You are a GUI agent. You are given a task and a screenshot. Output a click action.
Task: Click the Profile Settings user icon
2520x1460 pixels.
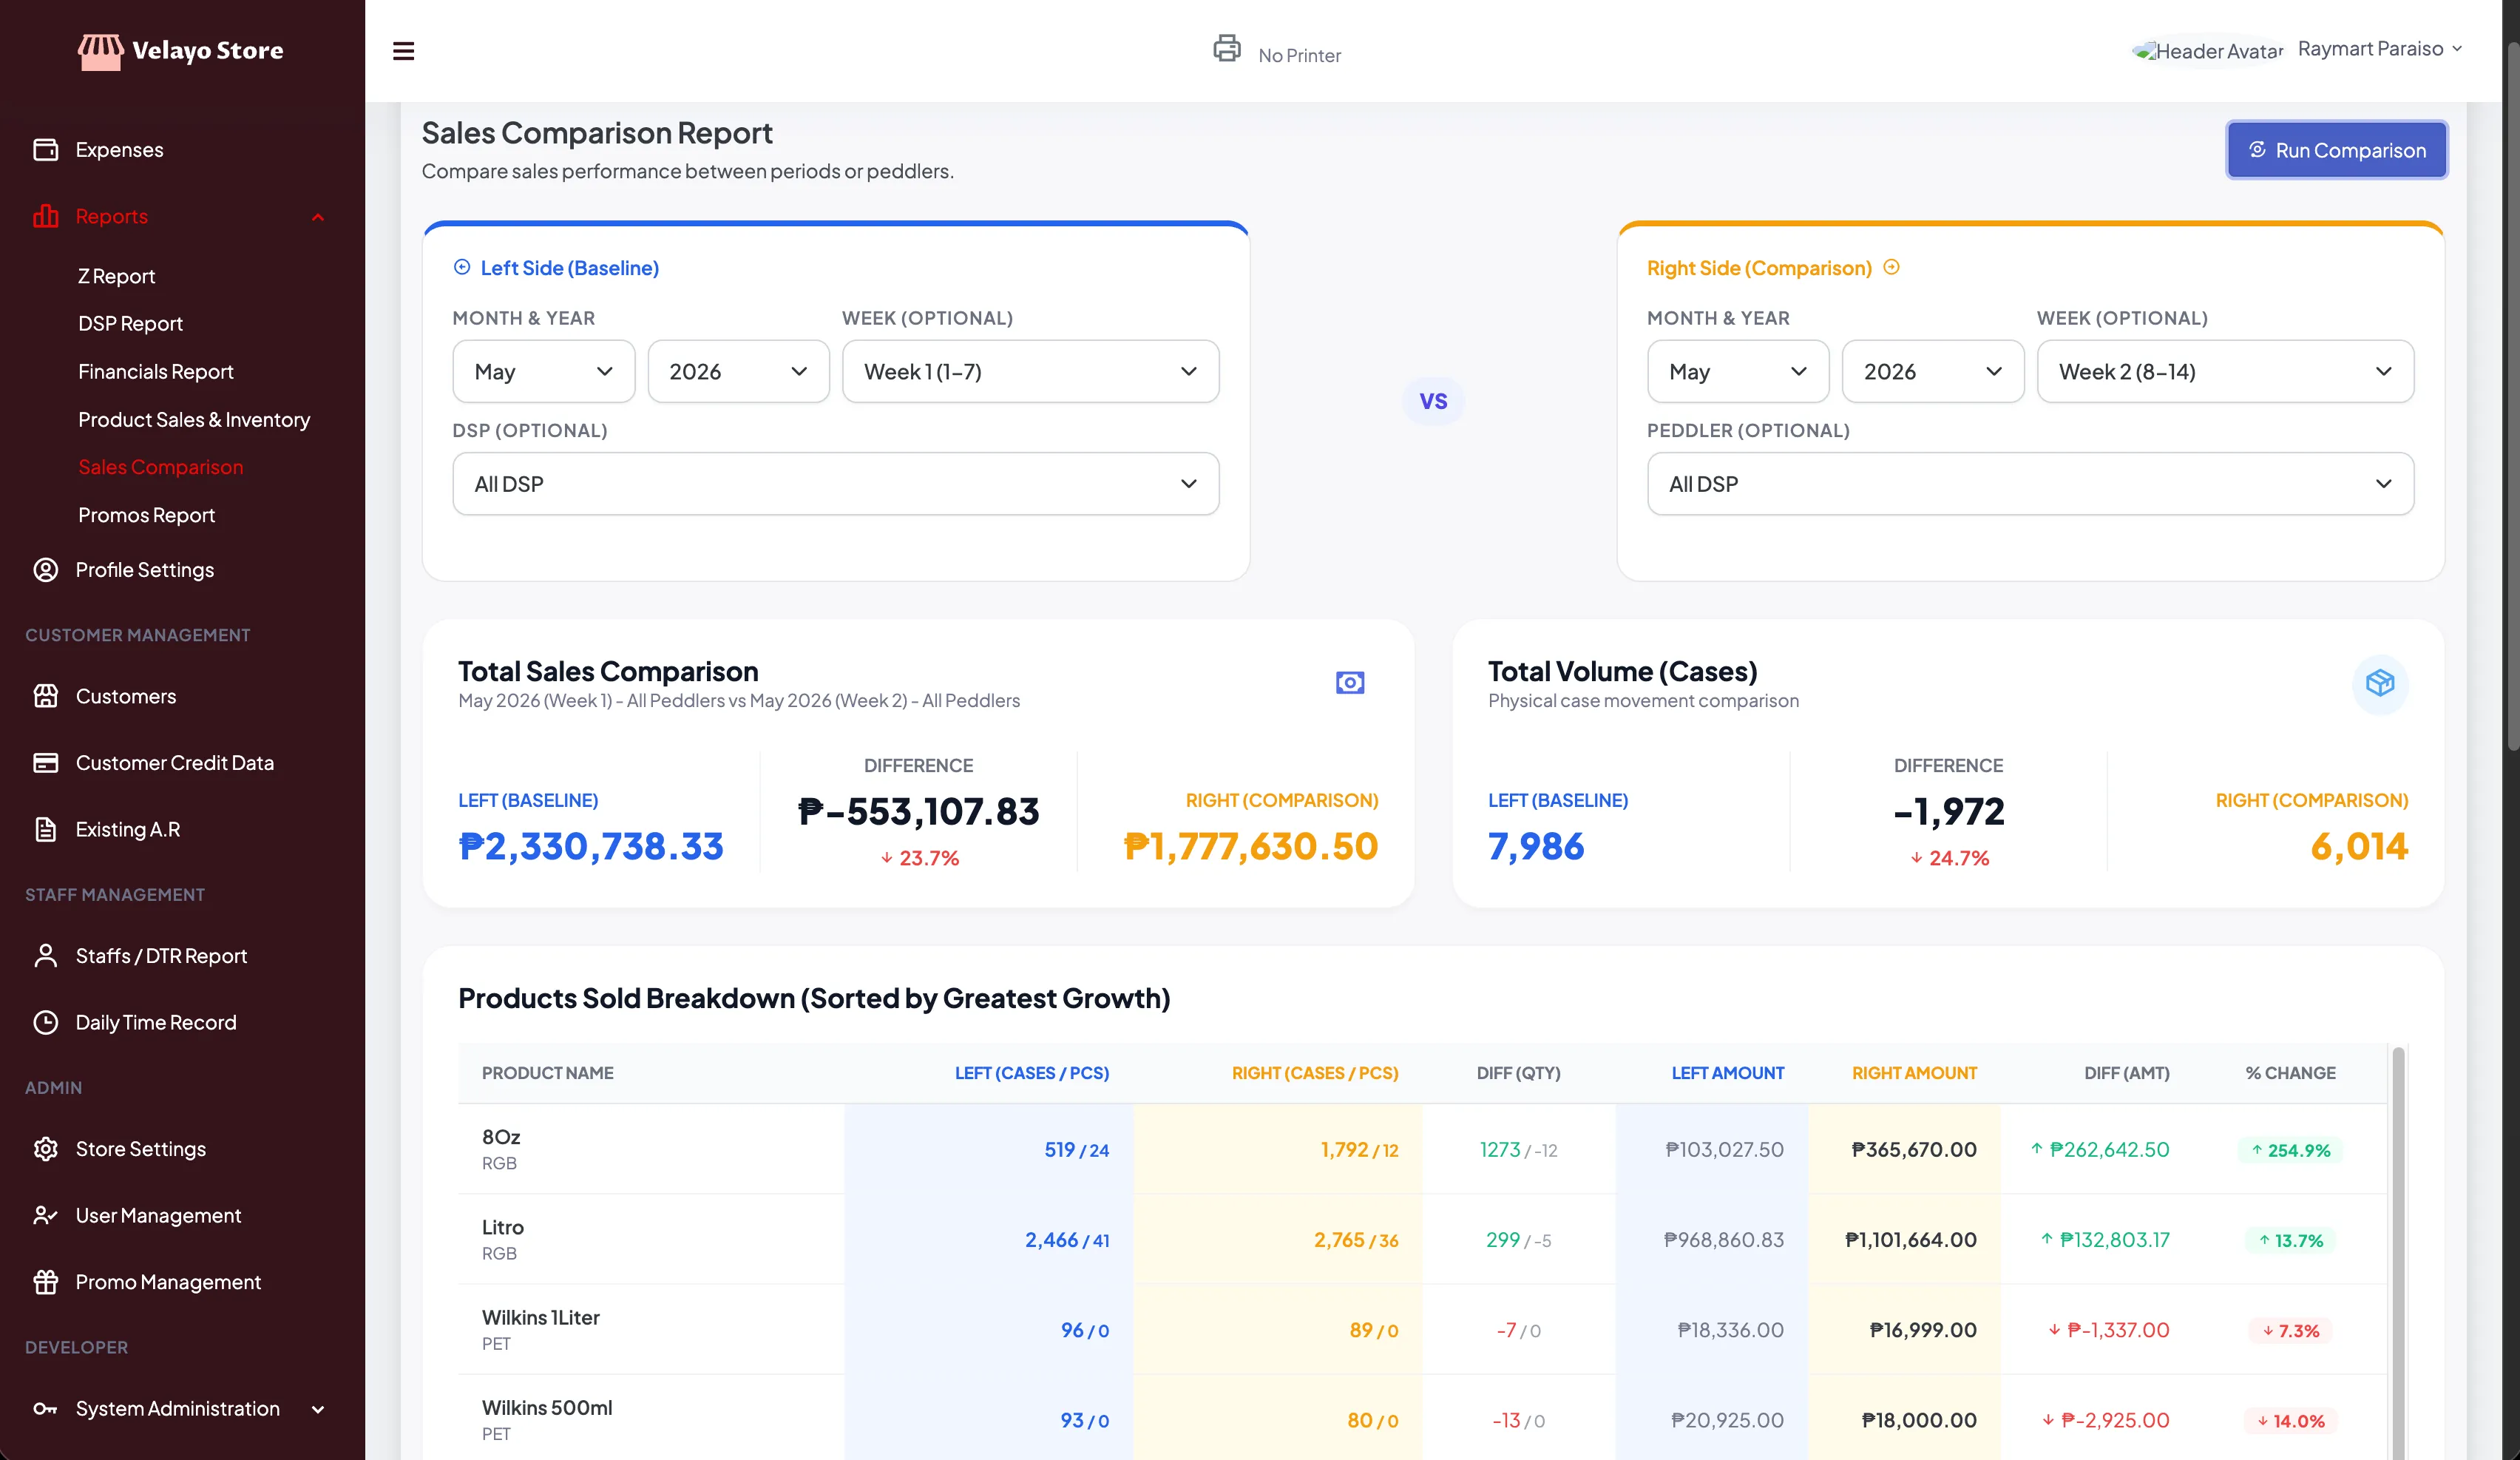click(46, 570)
